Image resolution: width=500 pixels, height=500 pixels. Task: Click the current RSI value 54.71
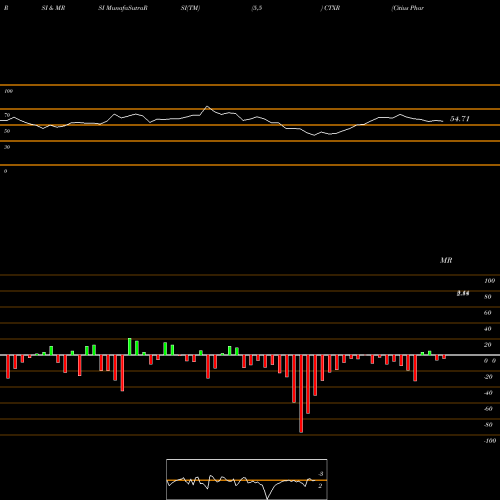[460, 119]
